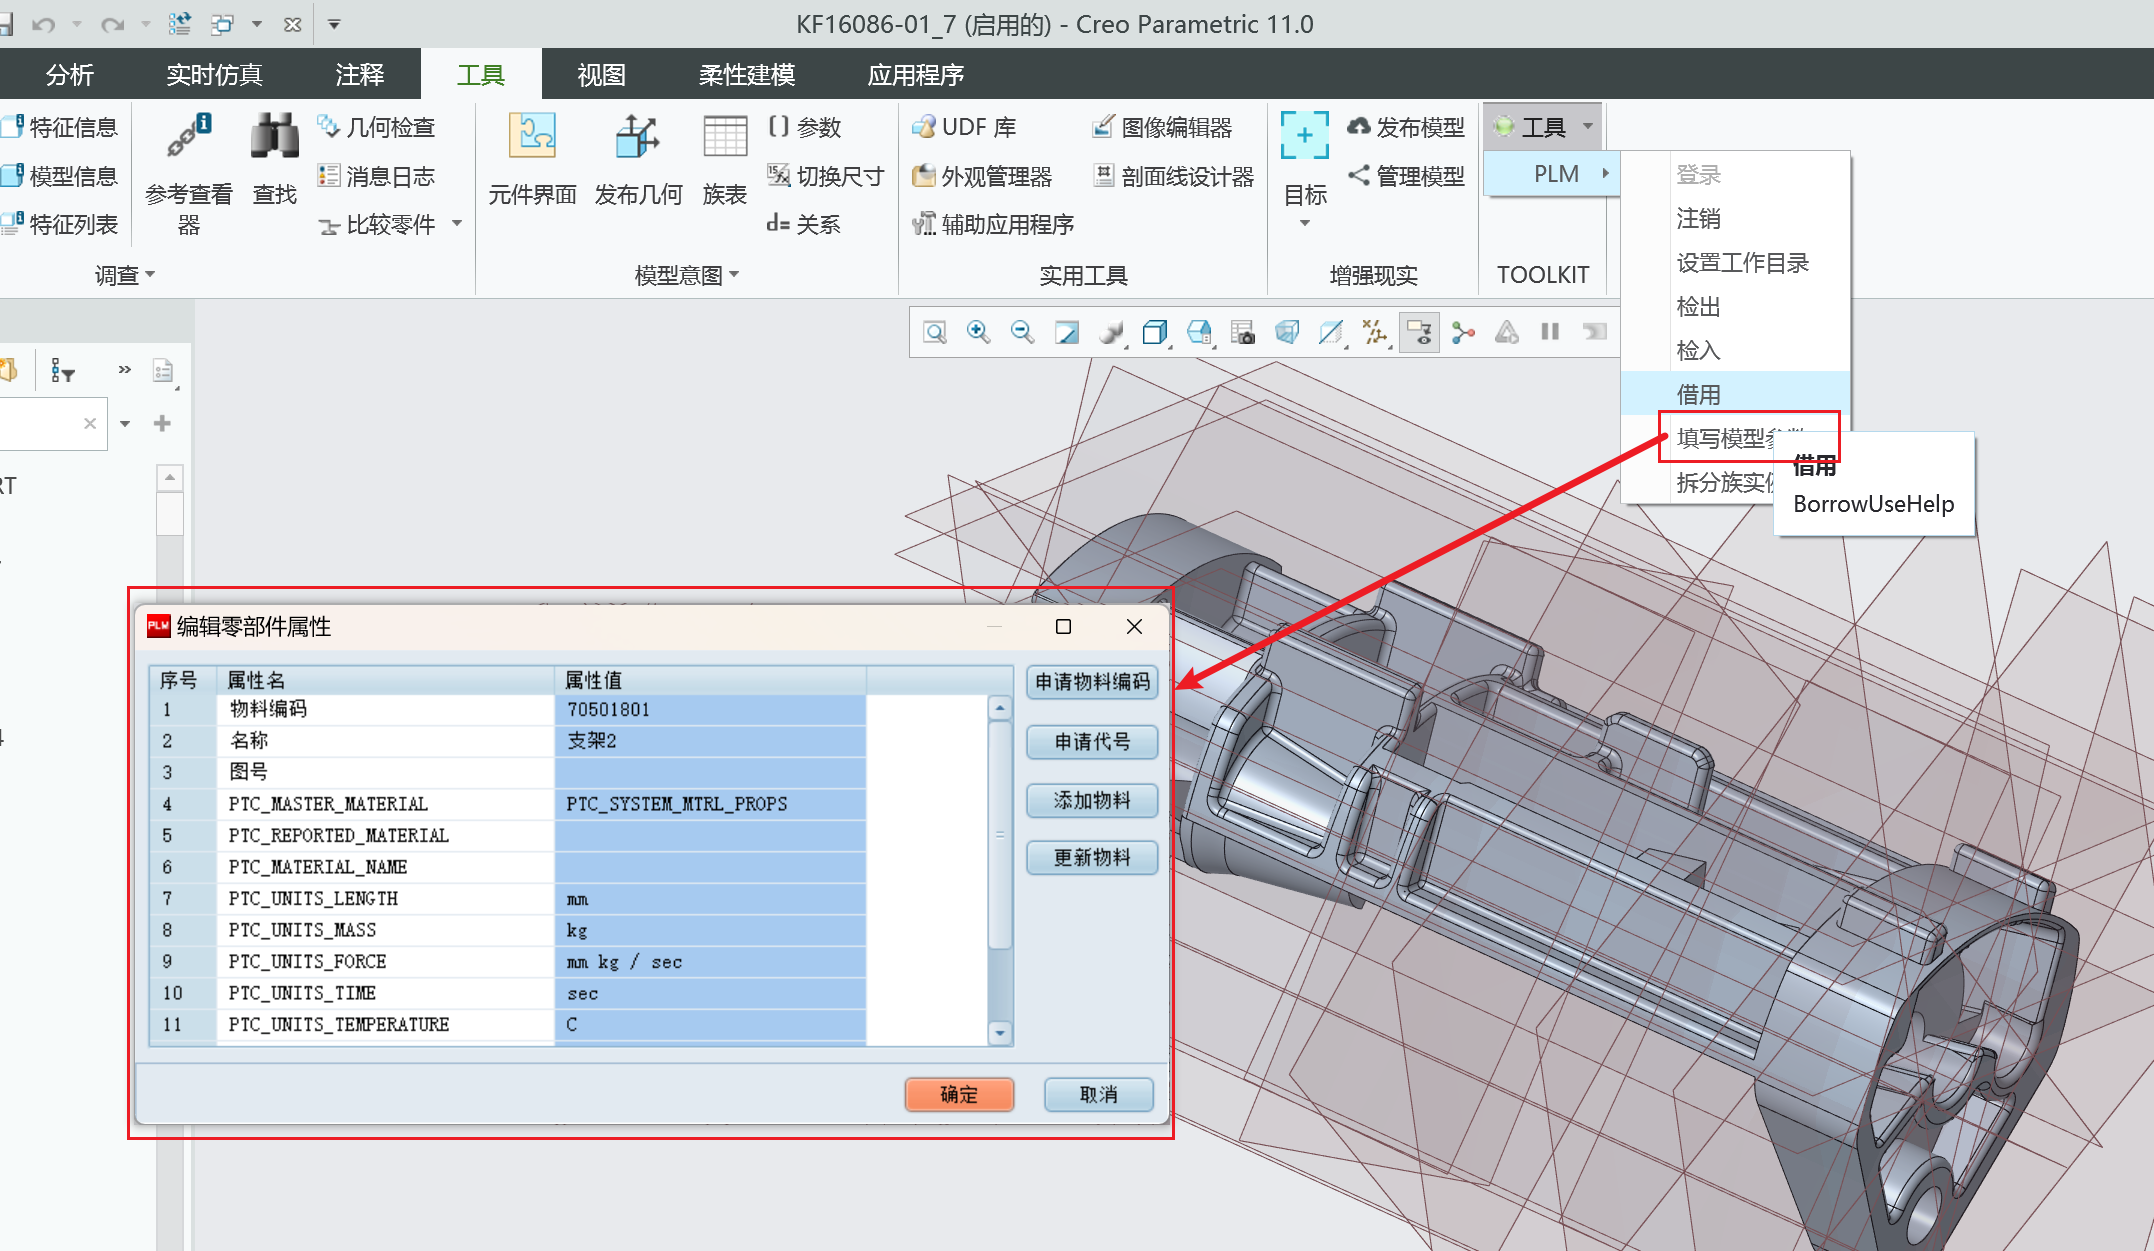Click the Close window X icon in quick access

292,24
